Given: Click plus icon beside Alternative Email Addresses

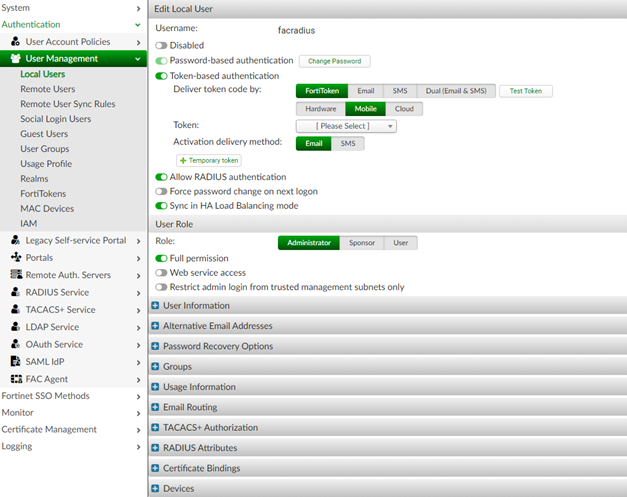Looking at the screenshot, I should [x=155, y=326].
